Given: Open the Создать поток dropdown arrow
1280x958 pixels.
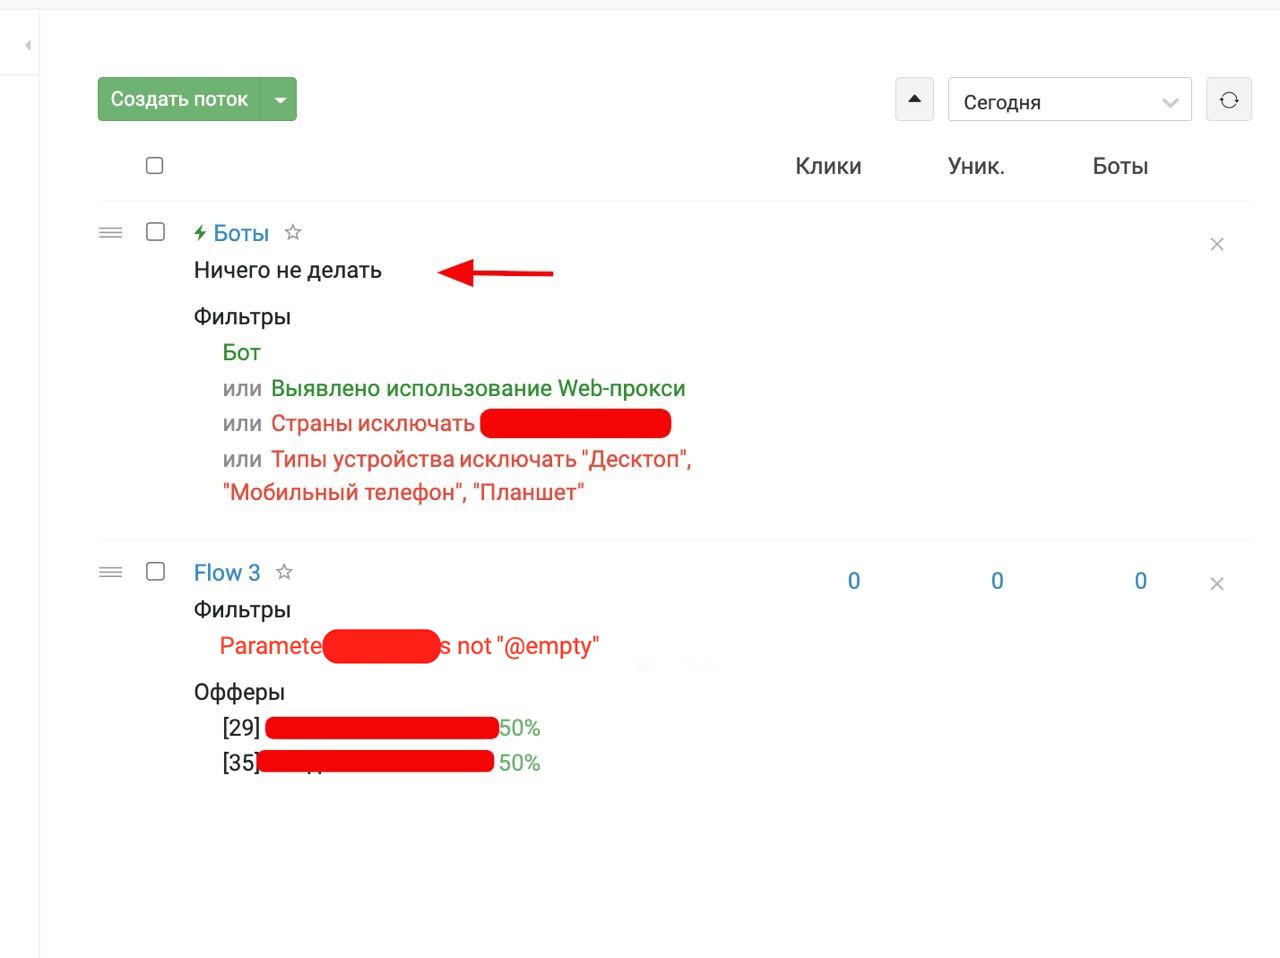Looking at the screenshot, I should (280, 99).
